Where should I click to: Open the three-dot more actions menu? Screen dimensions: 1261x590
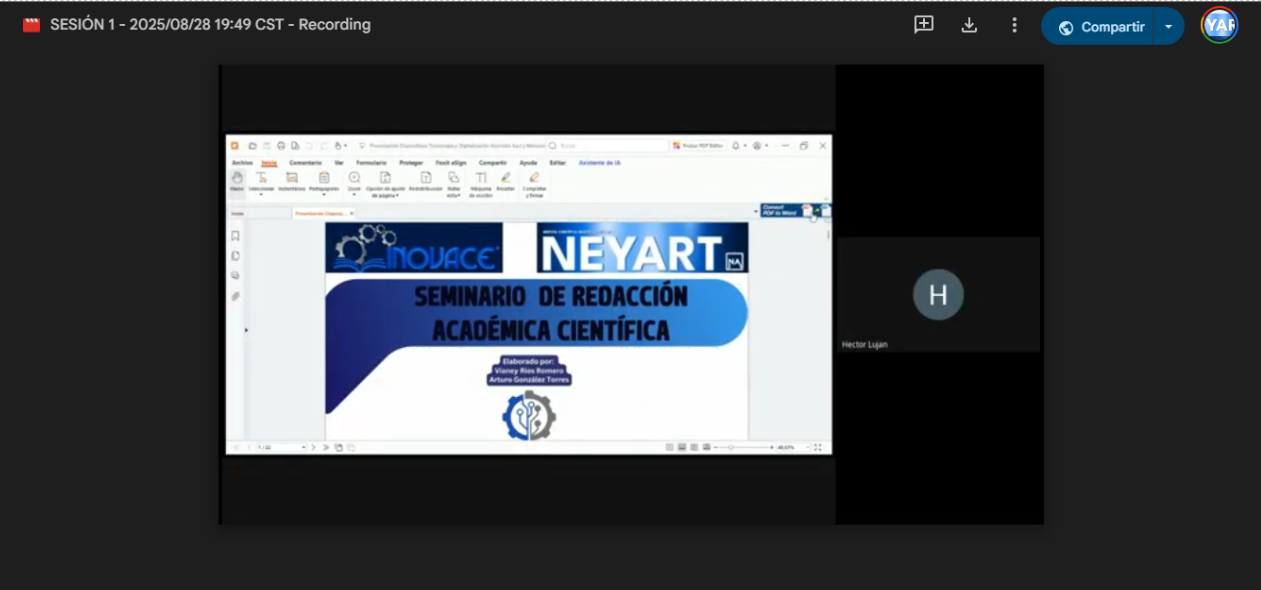[1014, 25]
